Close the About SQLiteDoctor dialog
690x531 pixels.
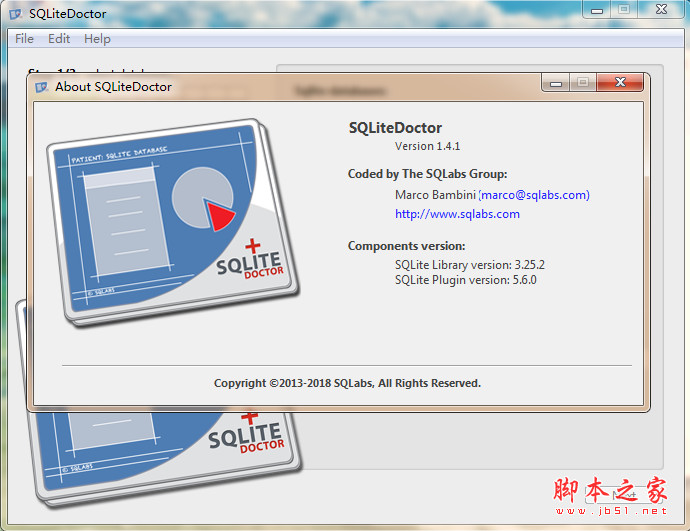[x=620, y=82]
